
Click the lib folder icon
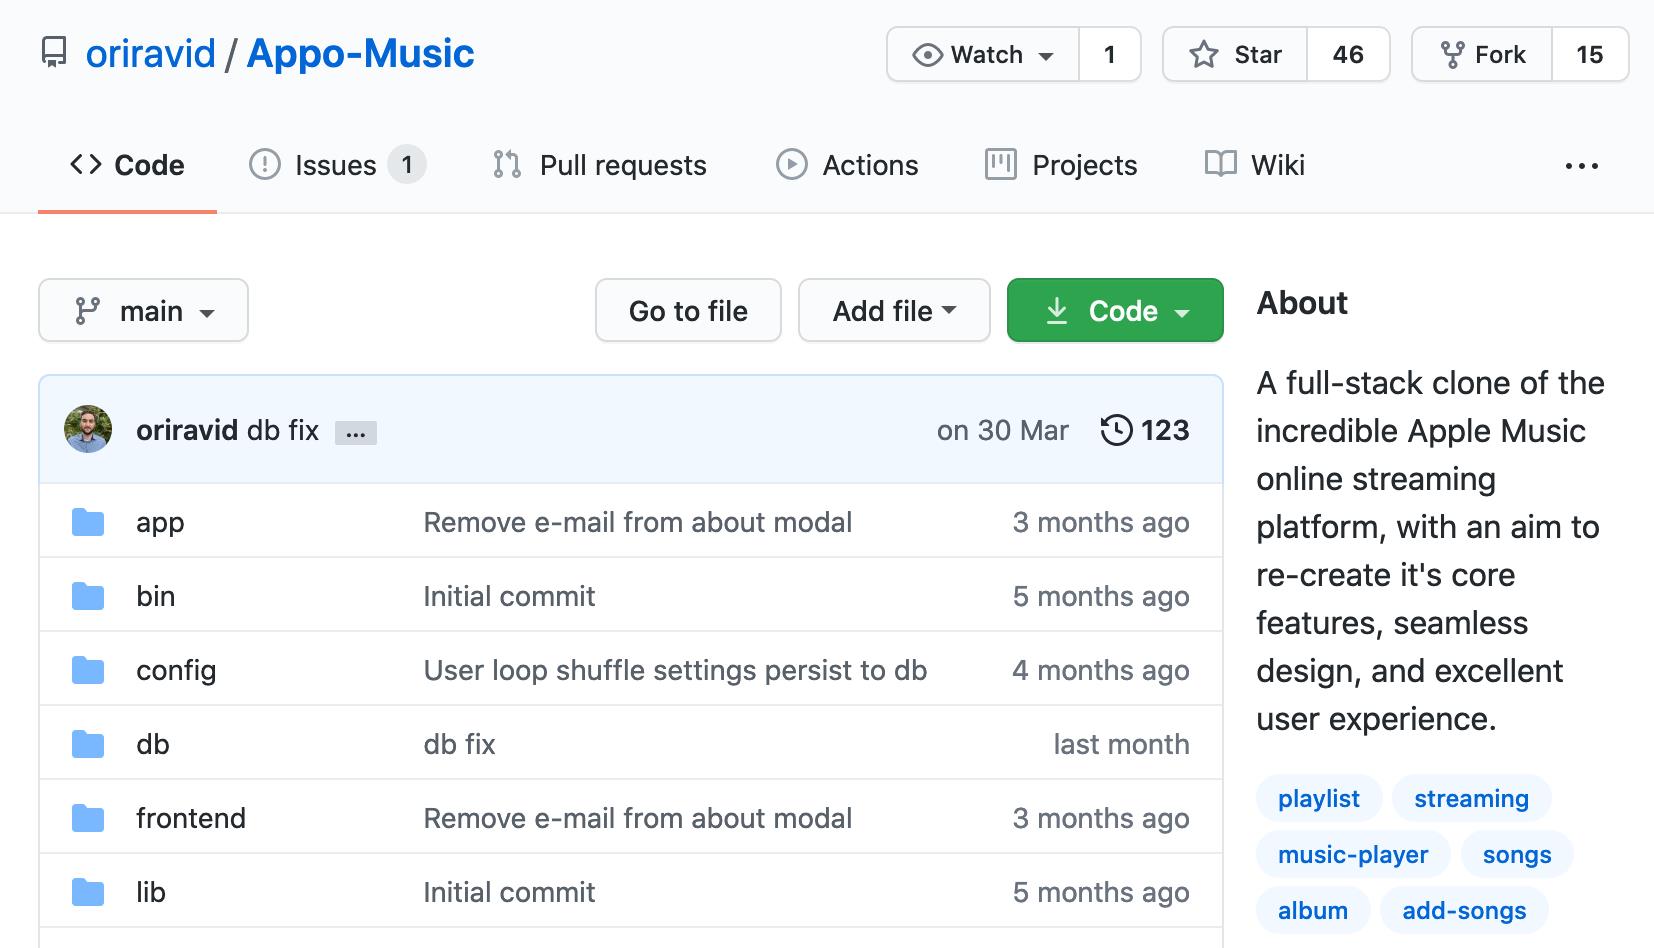click(x=88, y=892)
